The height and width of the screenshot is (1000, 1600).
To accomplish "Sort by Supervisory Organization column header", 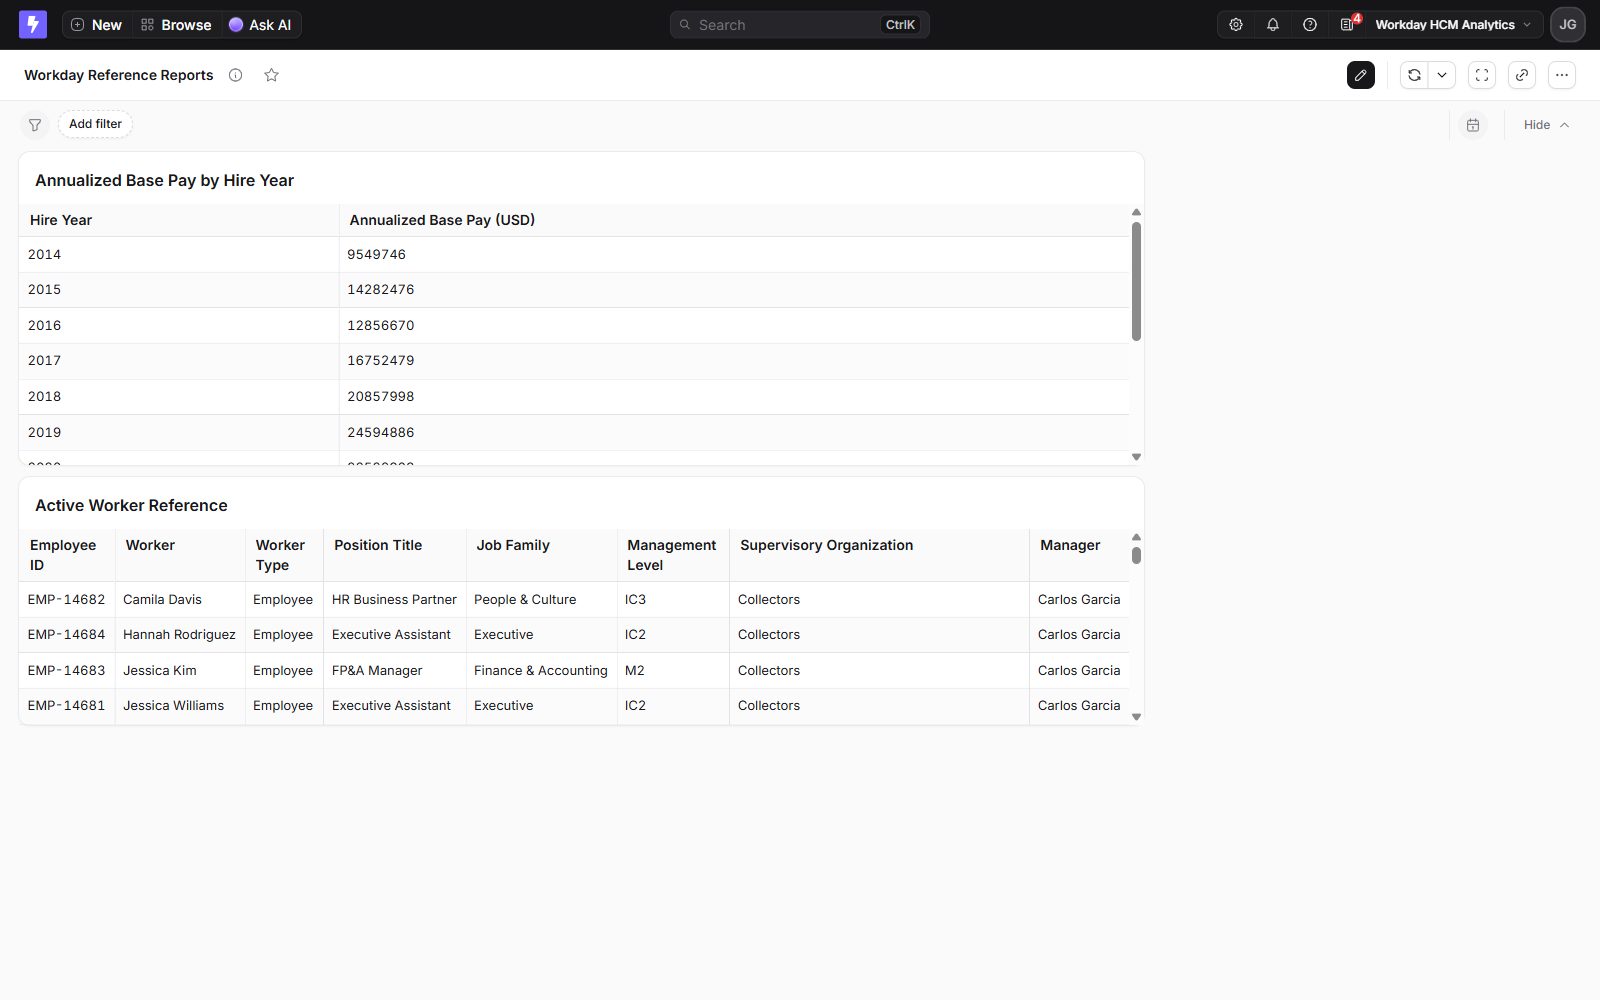I will coord(879,555).
